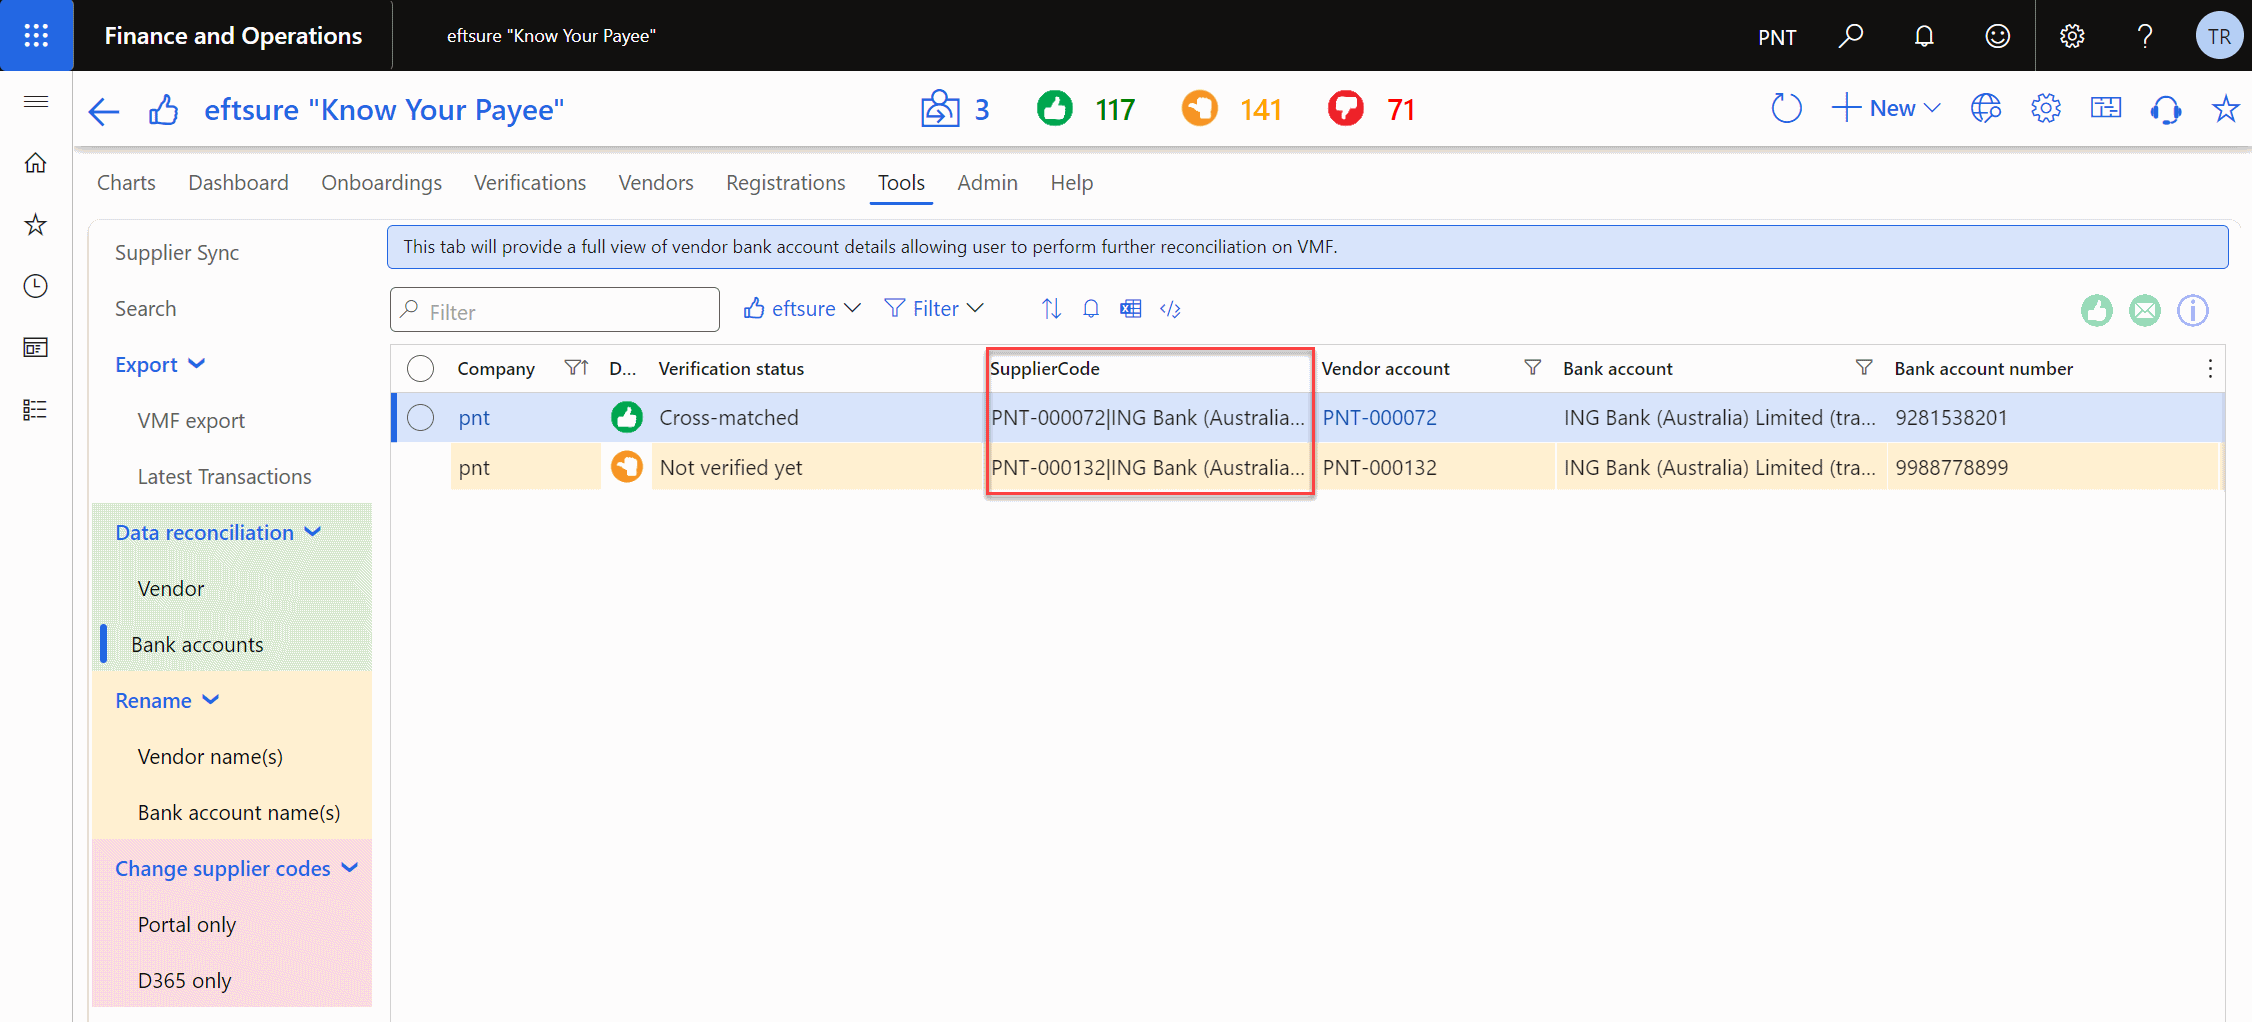Open the pnt company link in the Cross-matched row
Screen dimensions: 2252x1022
pyautogui.click(x=474, y=418)
